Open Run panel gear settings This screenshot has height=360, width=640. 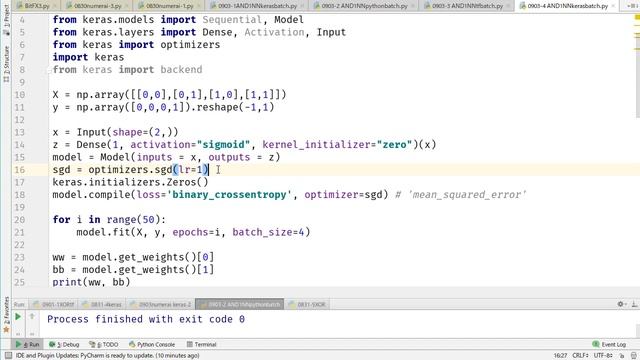pyautogui.click(x=621, y=304)
